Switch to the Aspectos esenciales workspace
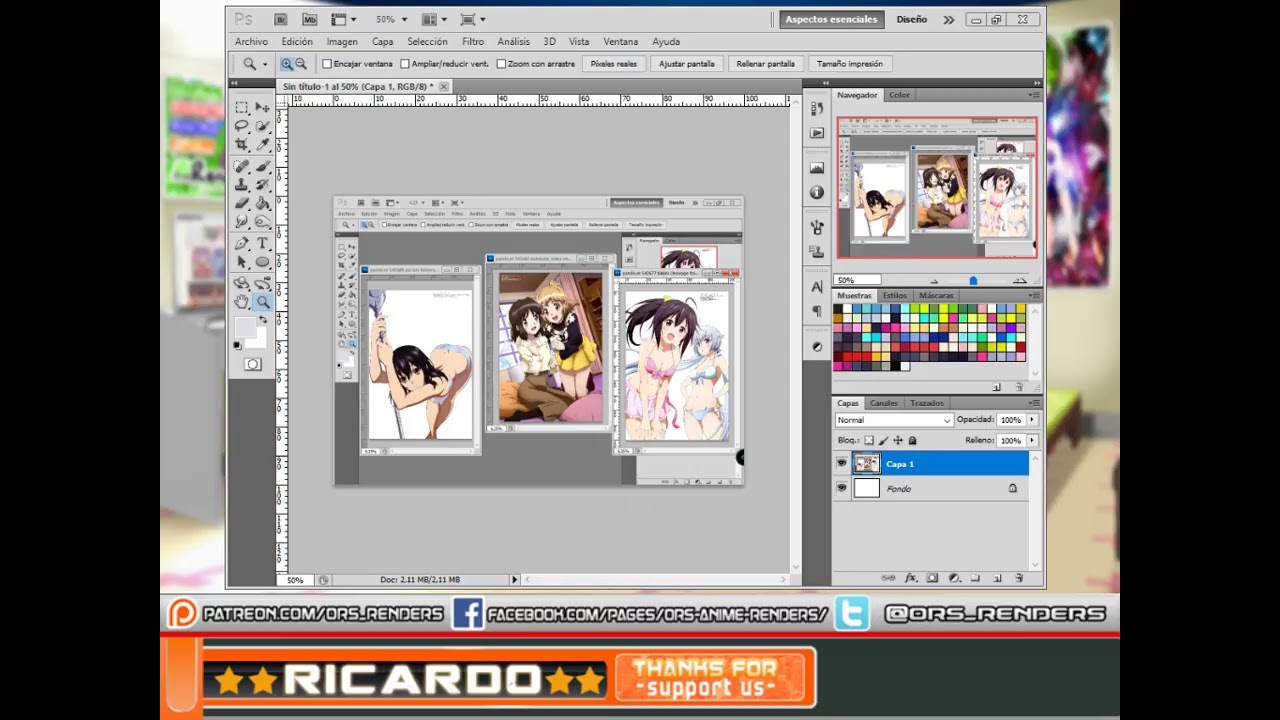The width and height of the screenshot is (1280, 720). point(831,19)
